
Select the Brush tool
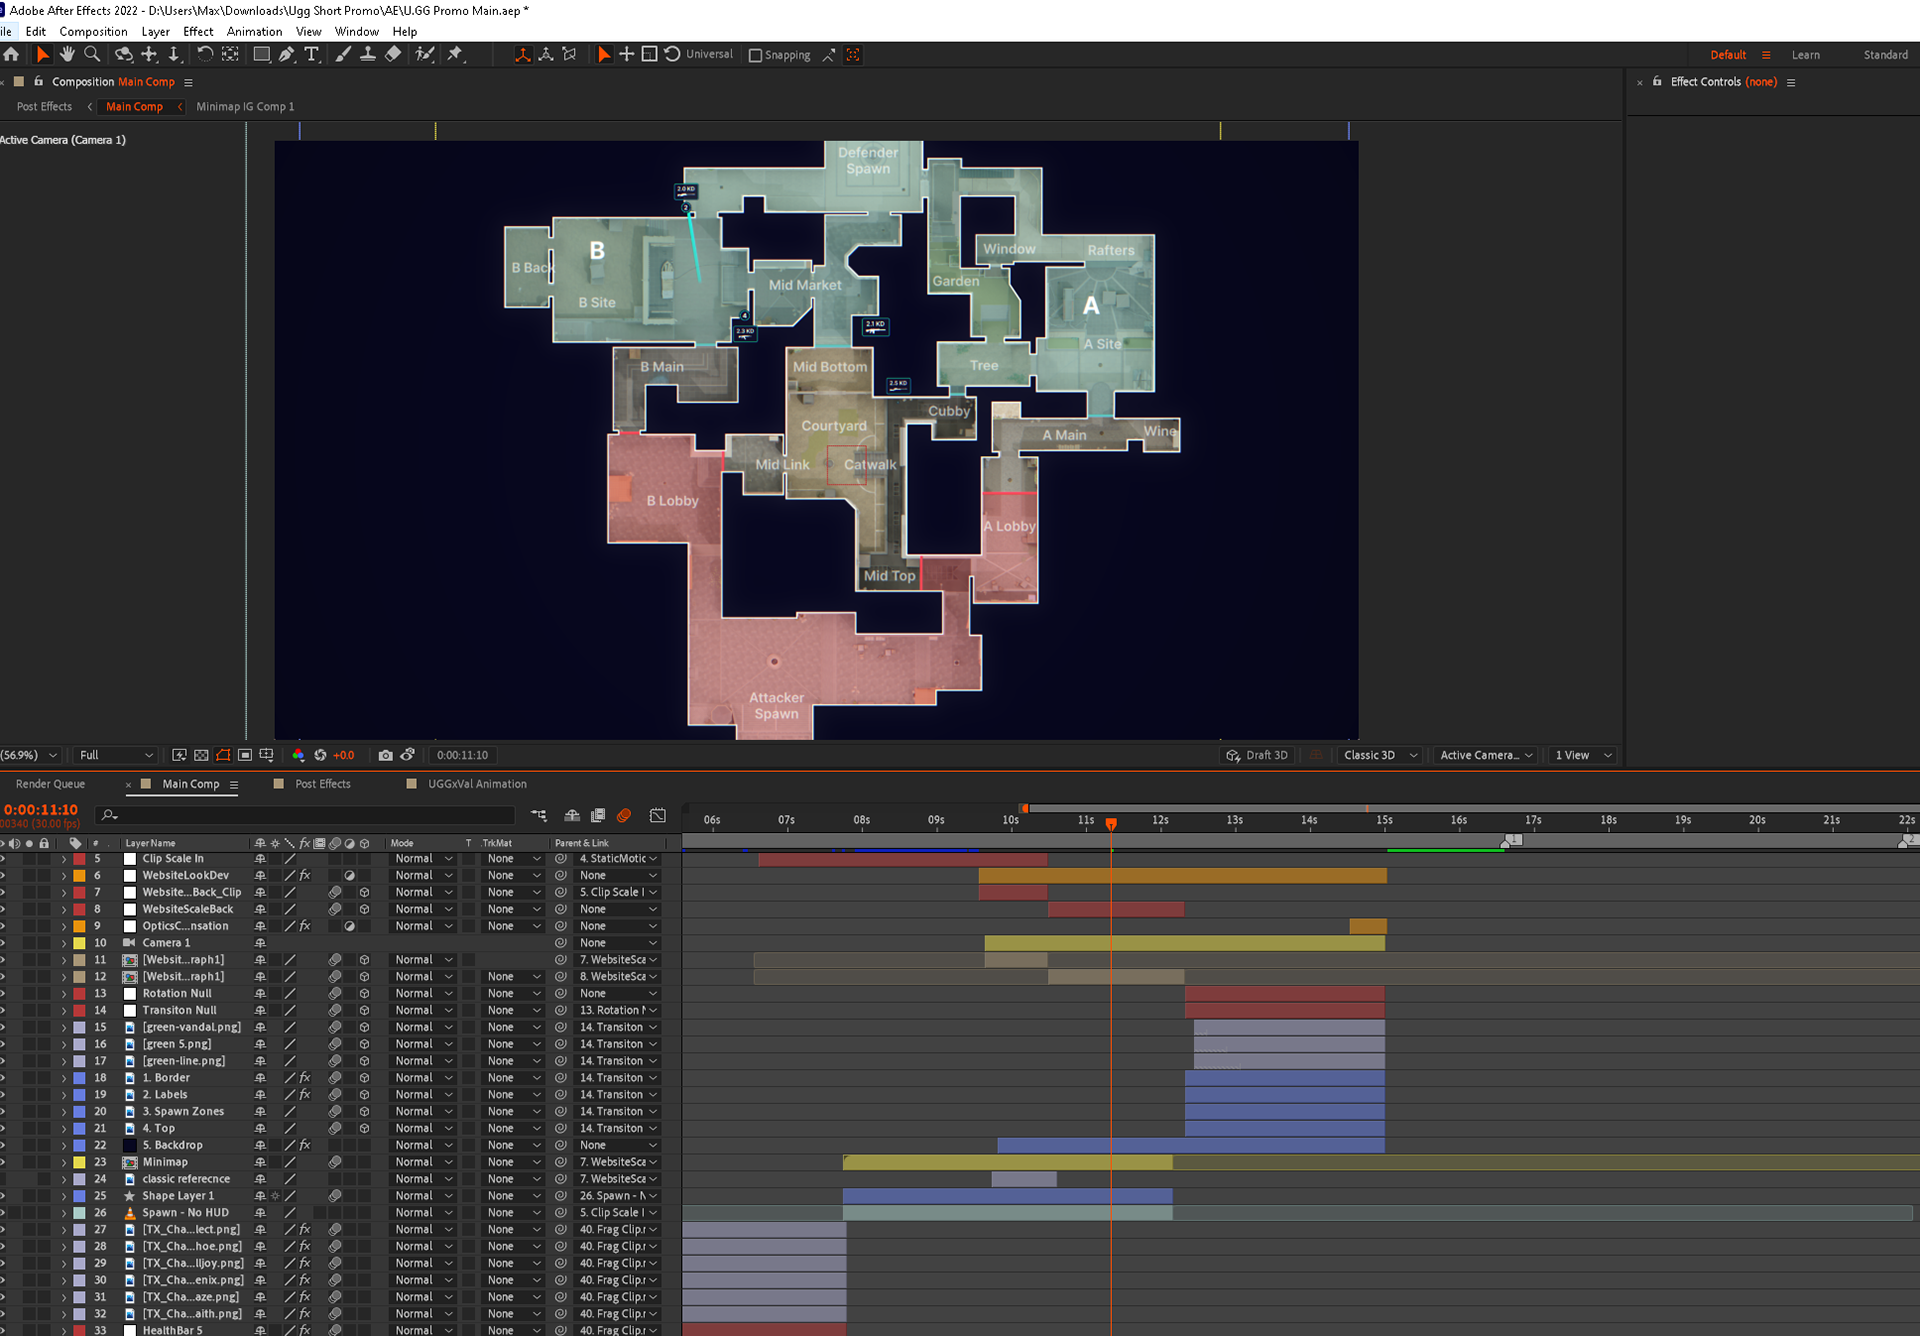coord(343,55)
